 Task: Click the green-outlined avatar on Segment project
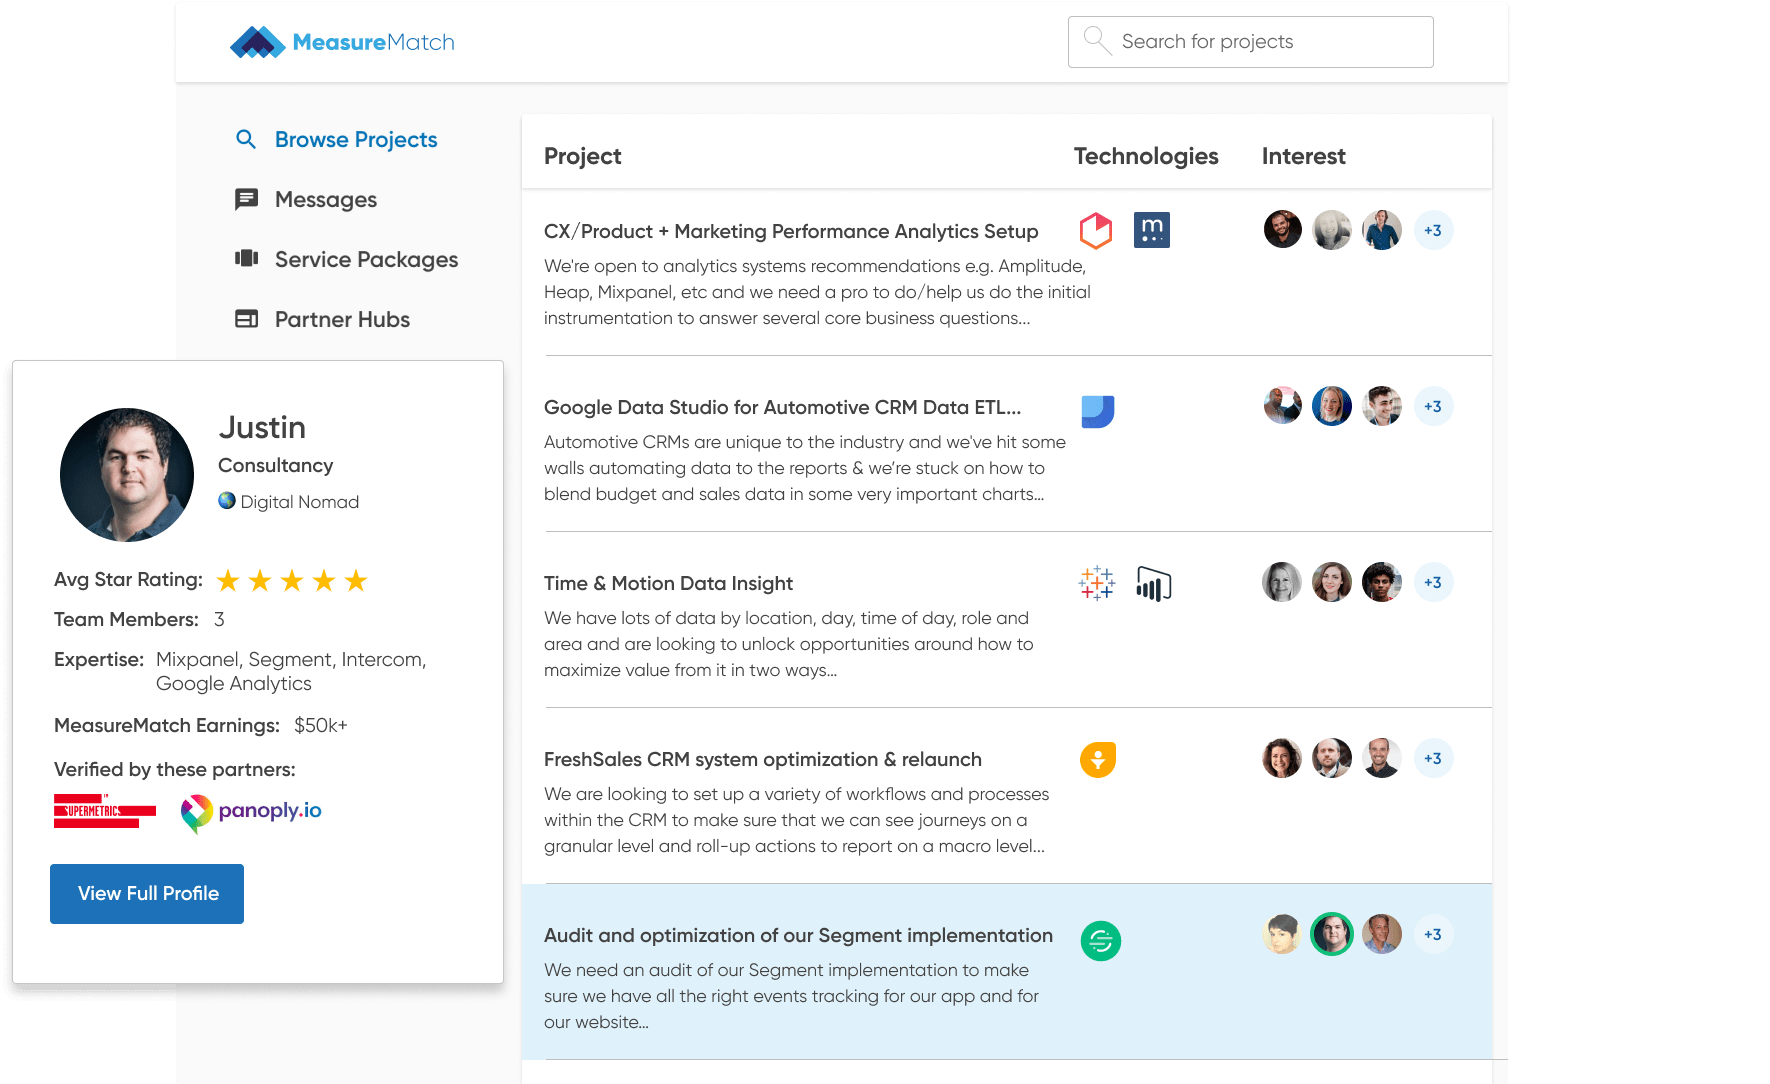coord(1332,934)
